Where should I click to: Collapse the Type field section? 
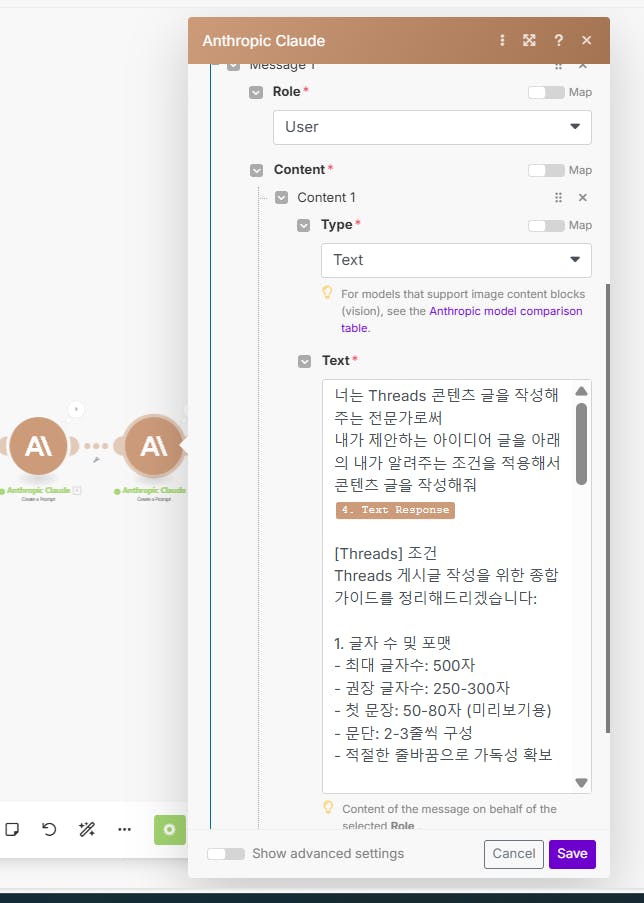click(304, 225)
